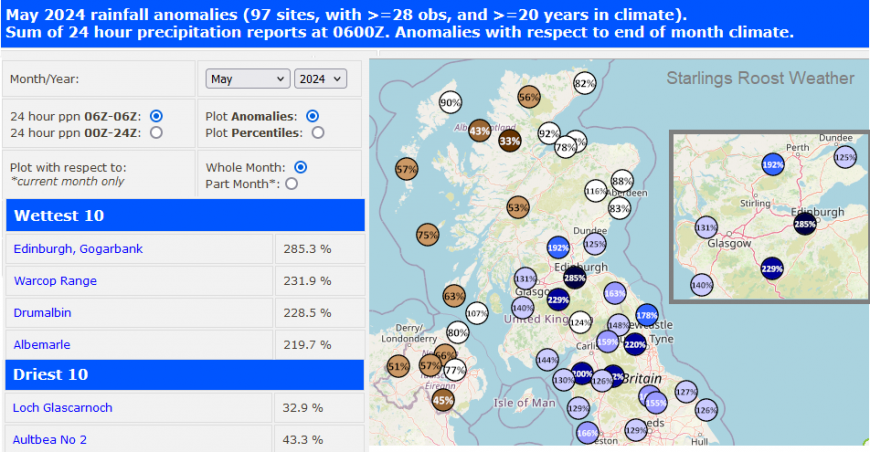Click the dark navy 220% marker
This screenshot has height=452, width=870.
[x=635, y=344]
